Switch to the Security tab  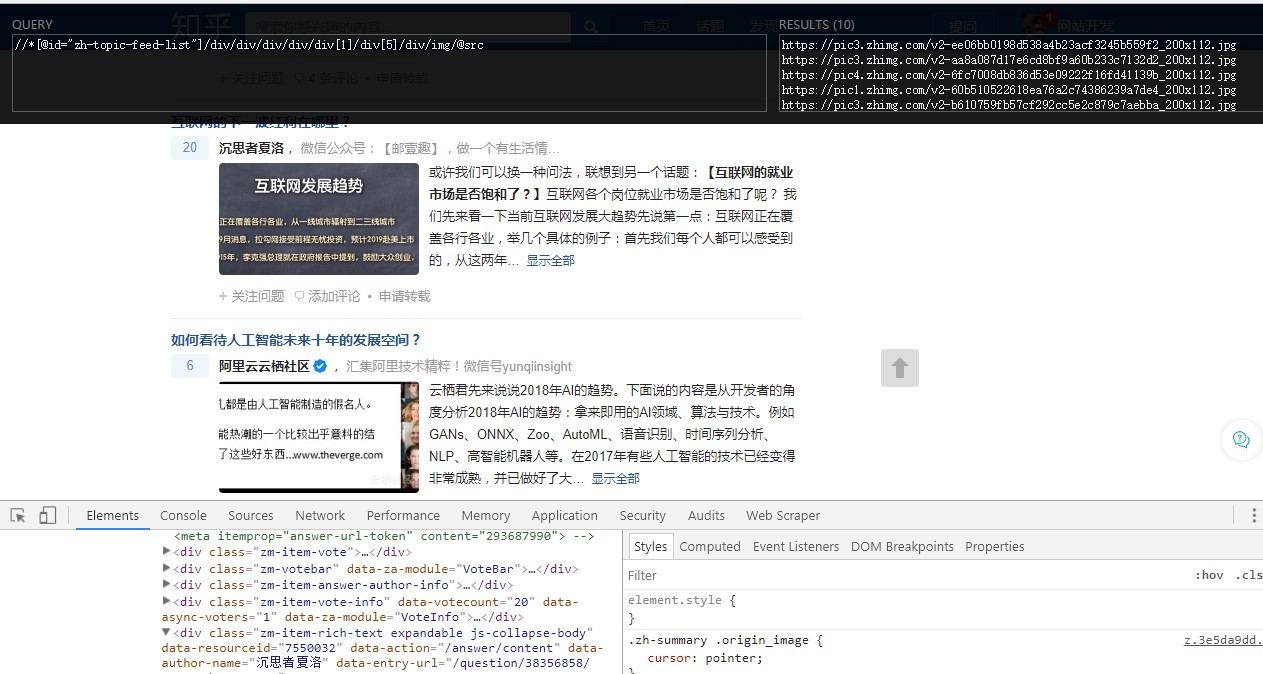pyautogui.click(x=642, y=515)
